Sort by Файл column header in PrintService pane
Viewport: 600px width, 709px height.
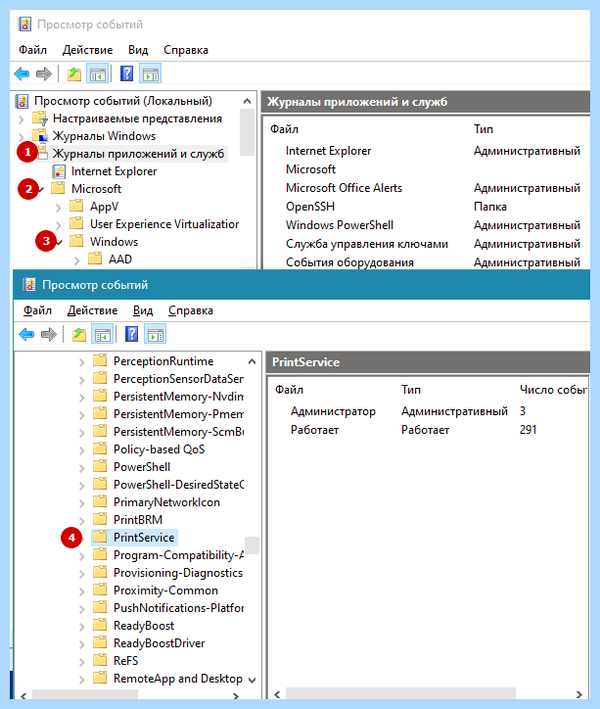289,389
